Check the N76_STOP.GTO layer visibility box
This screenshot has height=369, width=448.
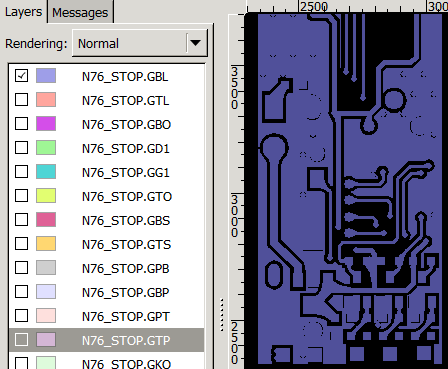[22, 196]
